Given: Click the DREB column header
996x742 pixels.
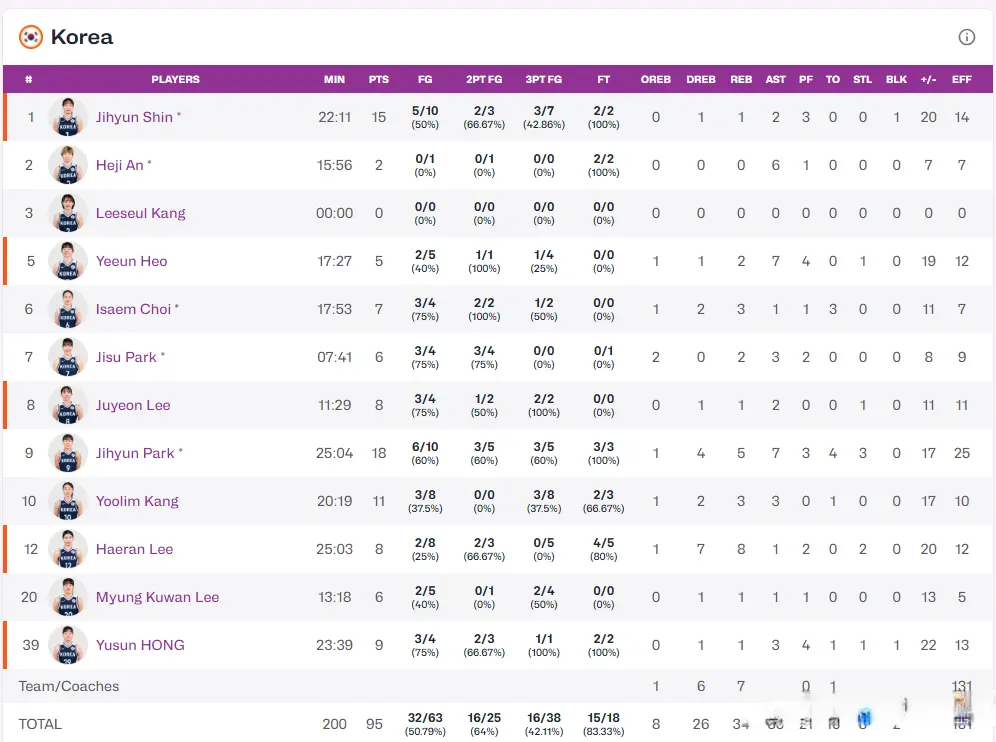Looking at the screenshot, I should click(701, 79).
